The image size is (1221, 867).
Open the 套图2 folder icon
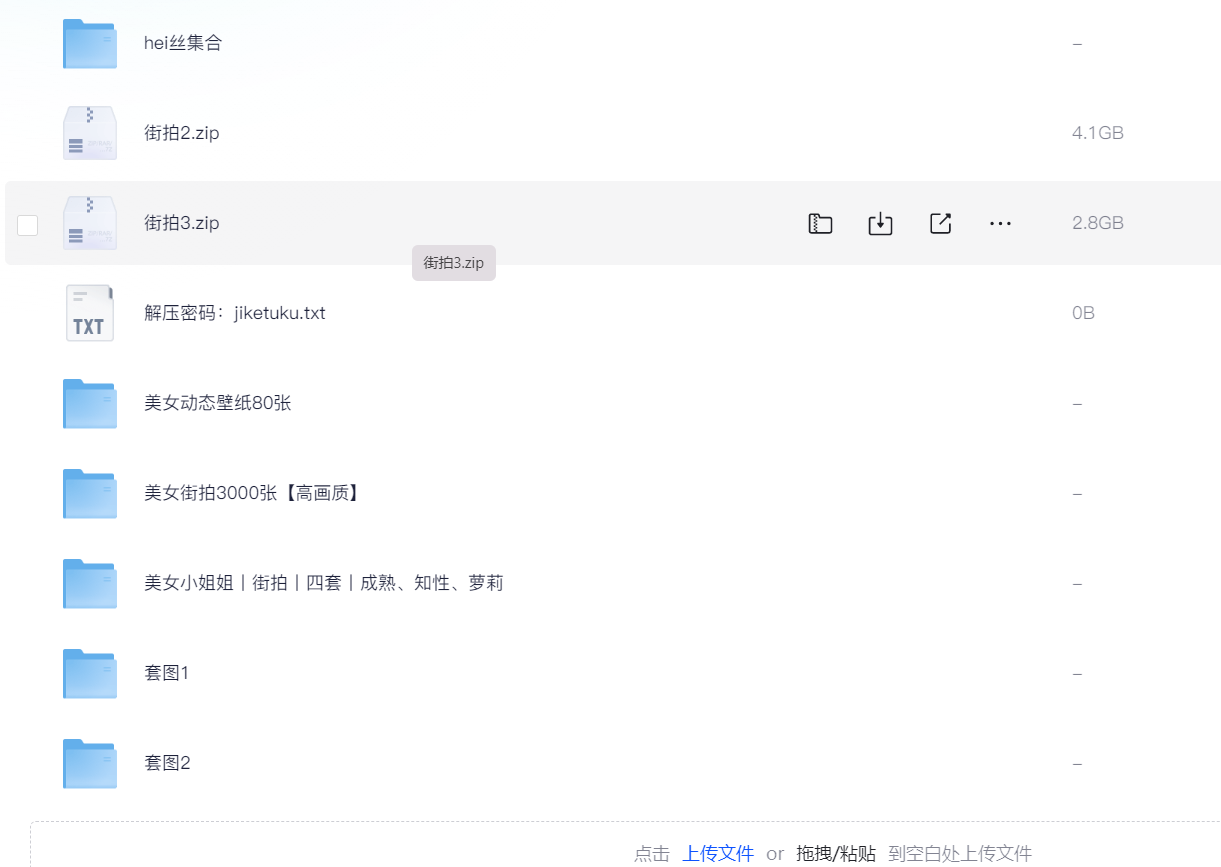coord(90,763)
